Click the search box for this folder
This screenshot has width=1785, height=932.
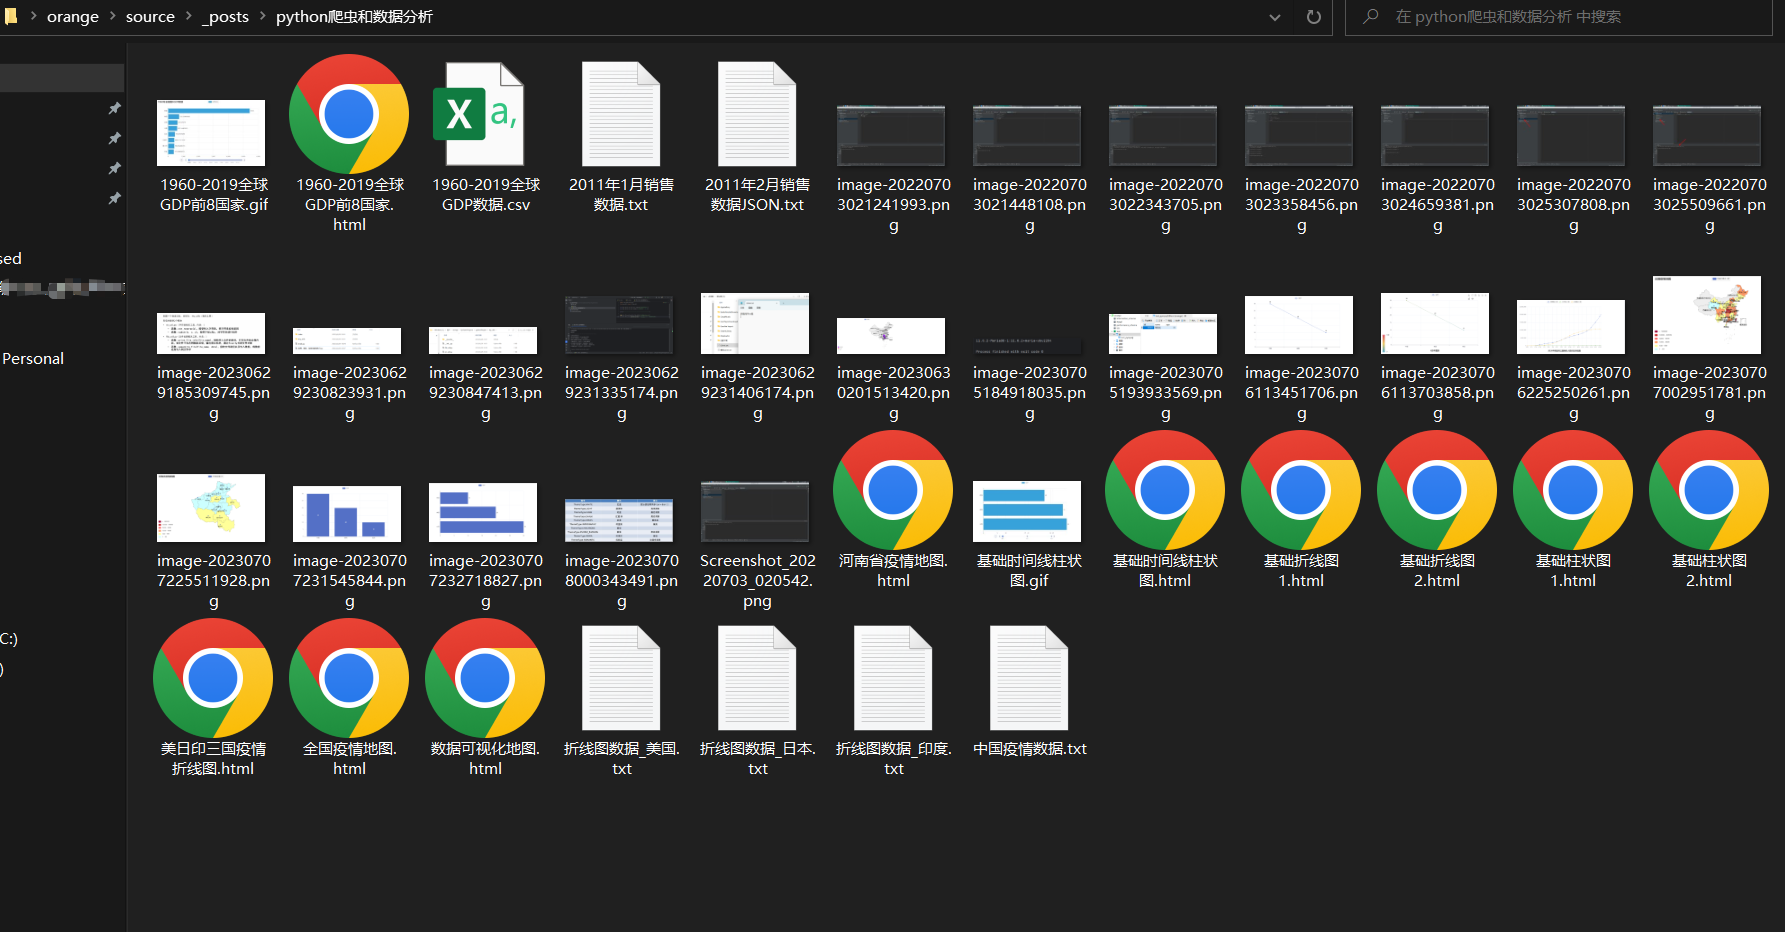pos(1559,17)
